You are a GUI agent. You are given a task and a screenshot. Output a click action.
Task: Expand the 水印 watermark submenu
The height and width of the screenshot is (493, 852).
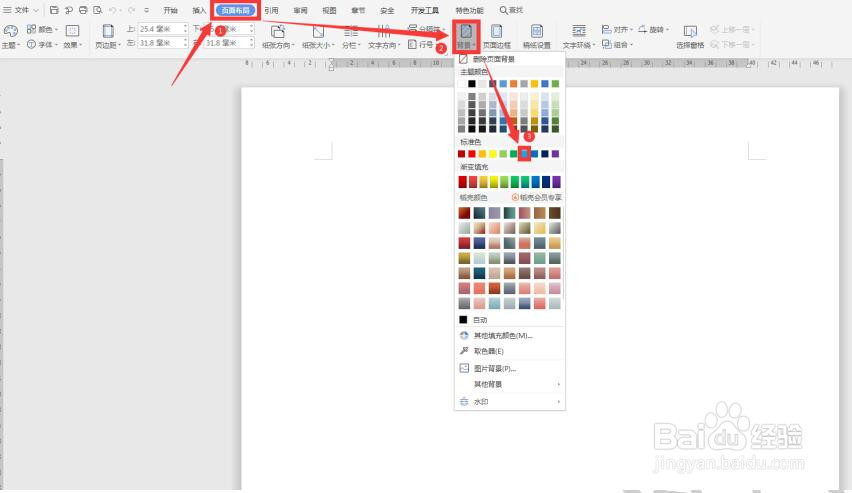(x=510, y=402)
